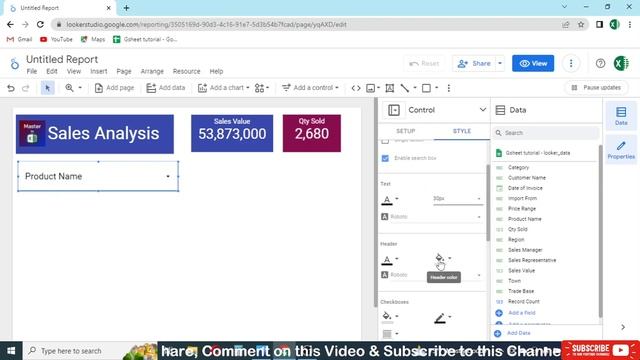Screen dimensions: 640x360
Task: Expand the Add a control dropdown
Action: coord(310,88)
